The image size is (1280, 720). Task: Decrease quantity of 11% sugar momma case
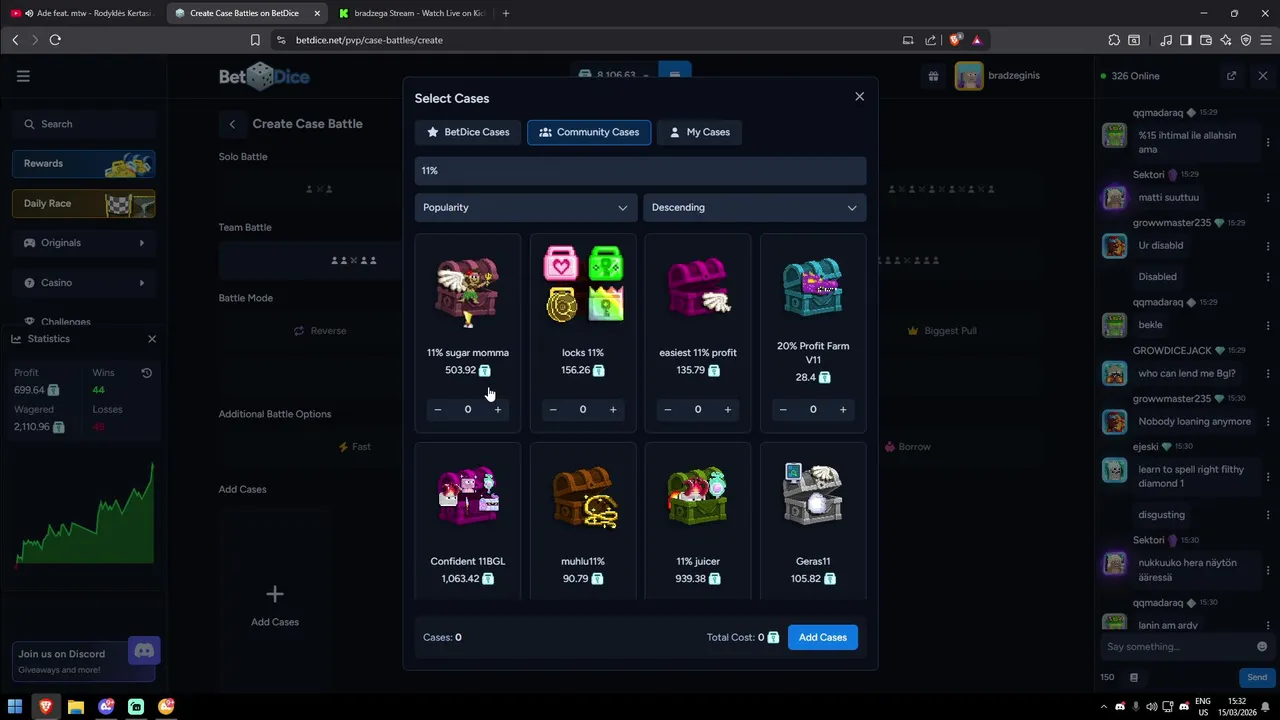(x=438, y=409)
